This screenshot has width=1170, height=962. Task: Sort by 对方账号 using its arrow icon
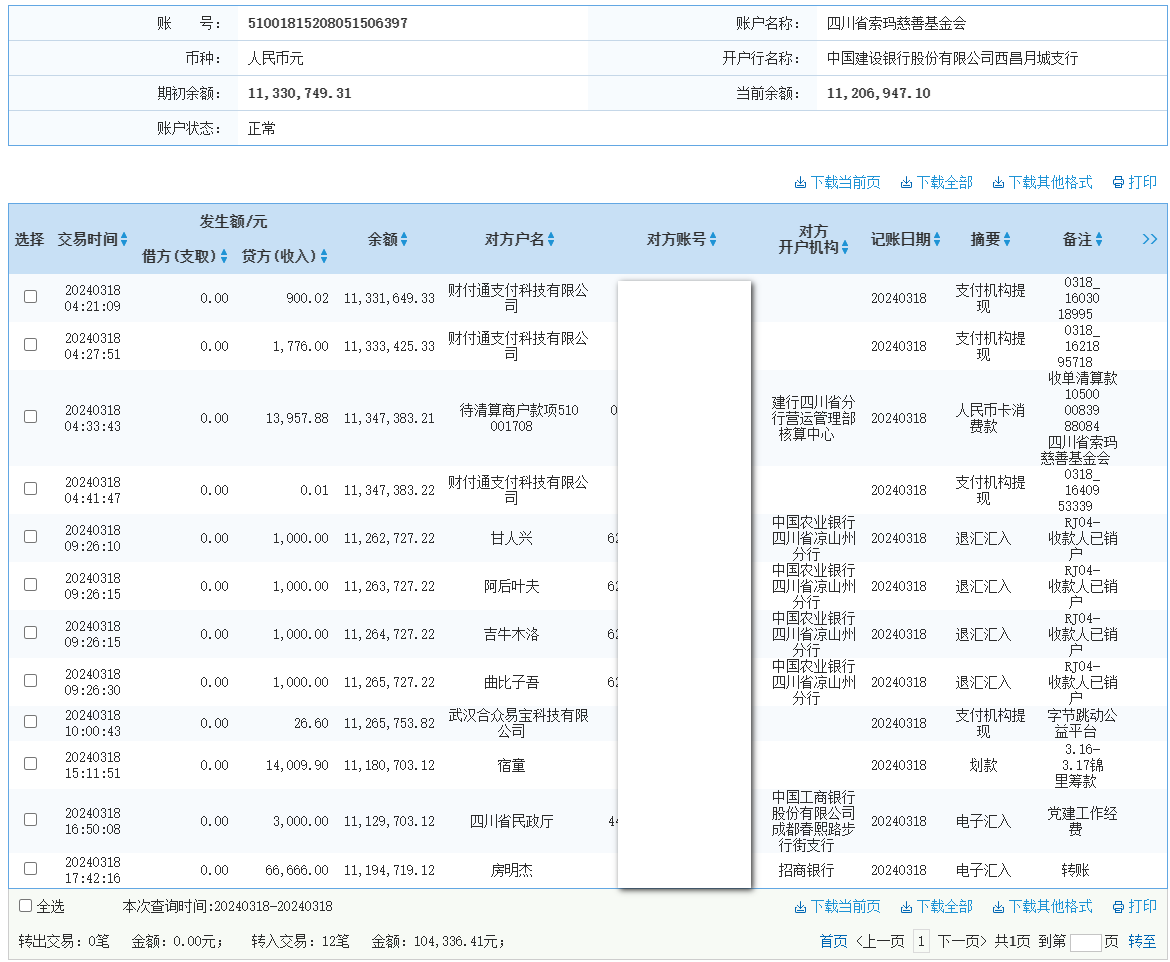pyautogui.click(x=713, y=240)
